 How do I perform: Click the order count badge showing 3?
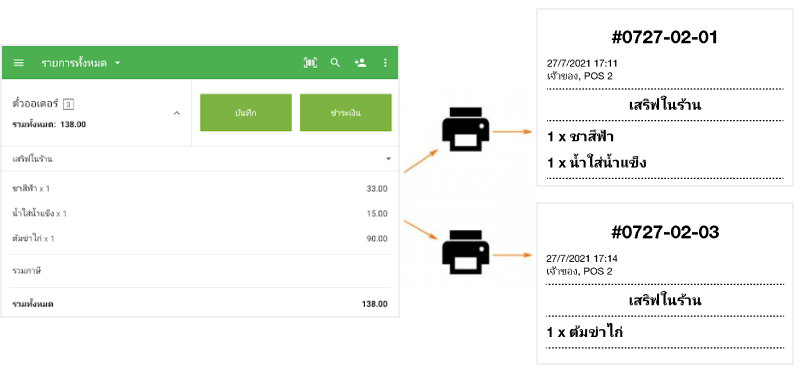(x=69, y=104)
